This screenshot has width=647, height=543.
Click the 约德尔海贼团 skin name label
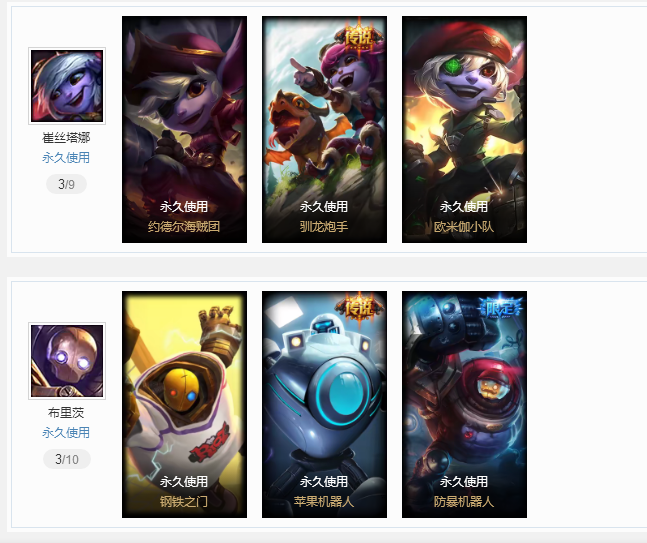coord(184,227)
